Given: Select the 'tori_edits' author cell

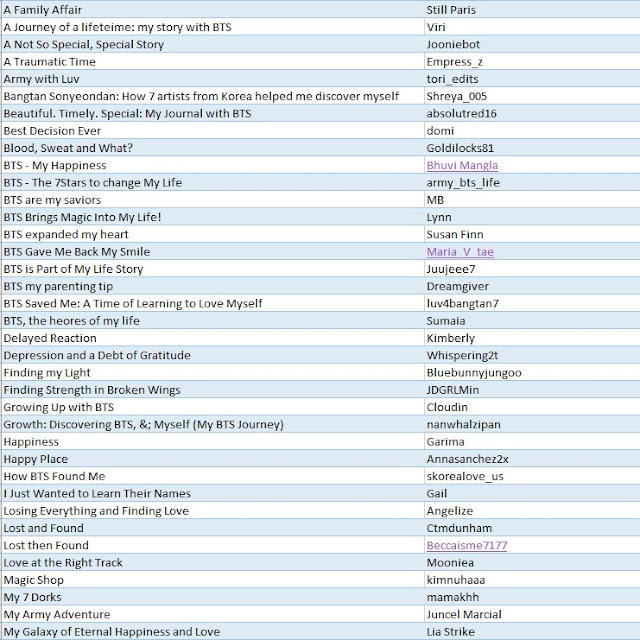Looking at the screenshot, I should pyautogui.click(x=532, y=79).
